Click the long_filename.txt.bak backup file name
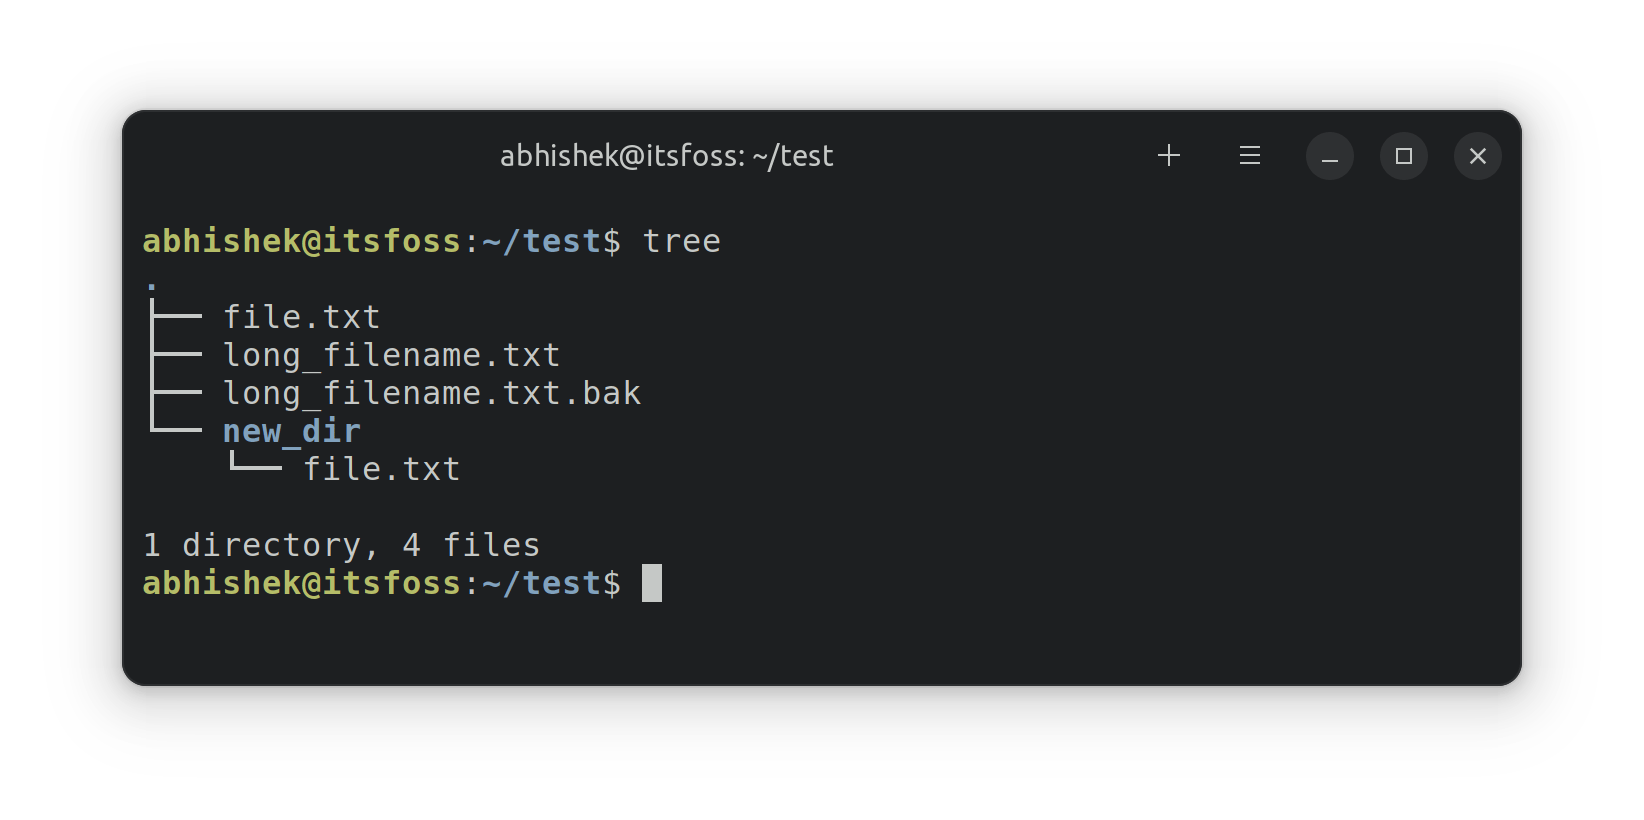1644x820 pixels. coord(431,392)
